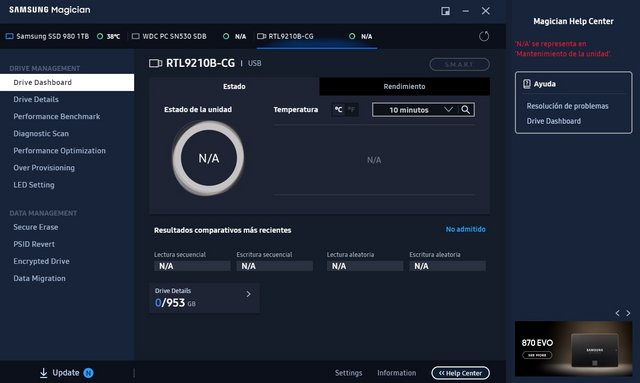Screen dimensions: 640x383
Task: Click the Escritura secuencial N/A value
Action: click(274, 266)
